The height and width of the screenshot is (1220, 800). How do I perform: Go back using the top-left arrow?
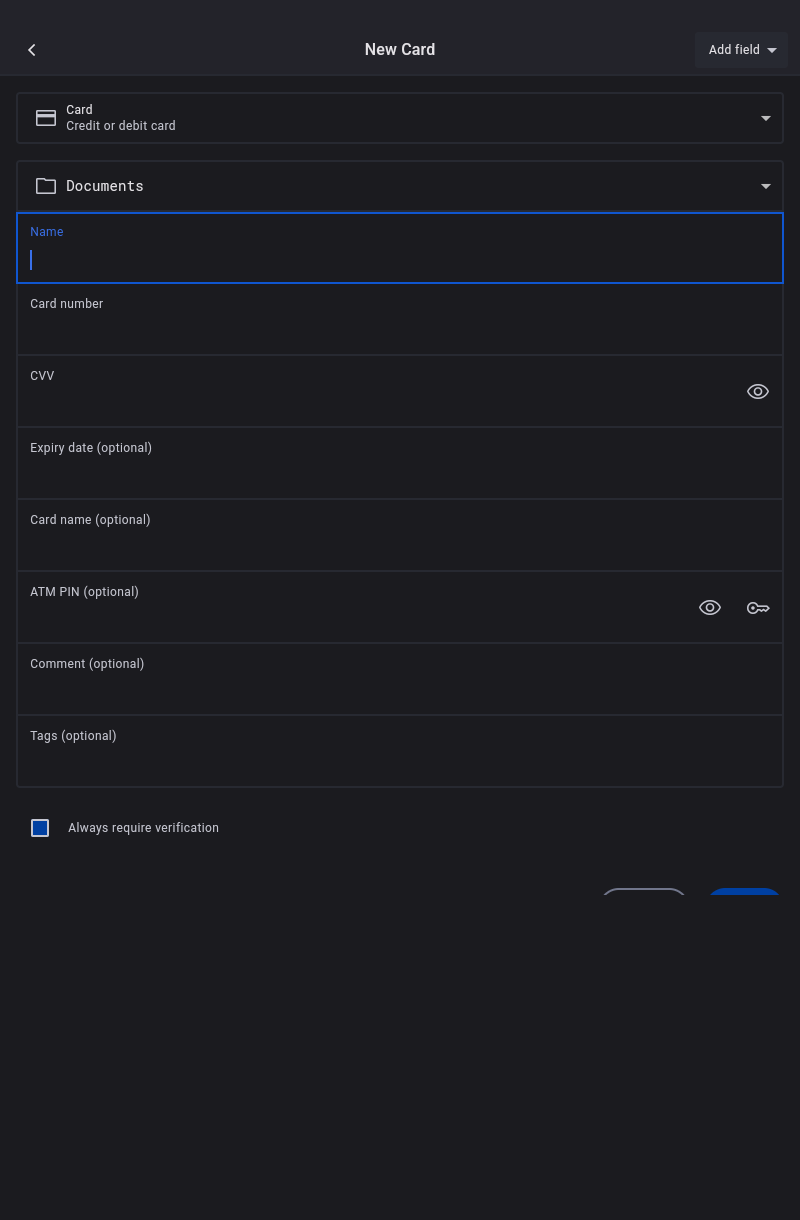(x=32, y=50)
